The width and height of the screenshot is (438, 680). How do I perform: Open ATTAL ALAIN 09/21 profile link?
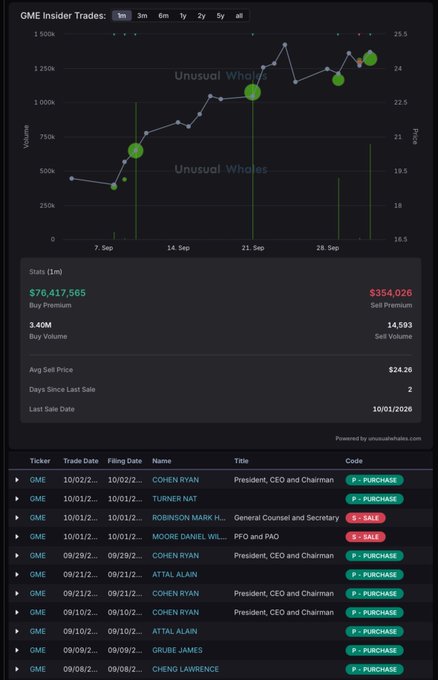[174, 575]
